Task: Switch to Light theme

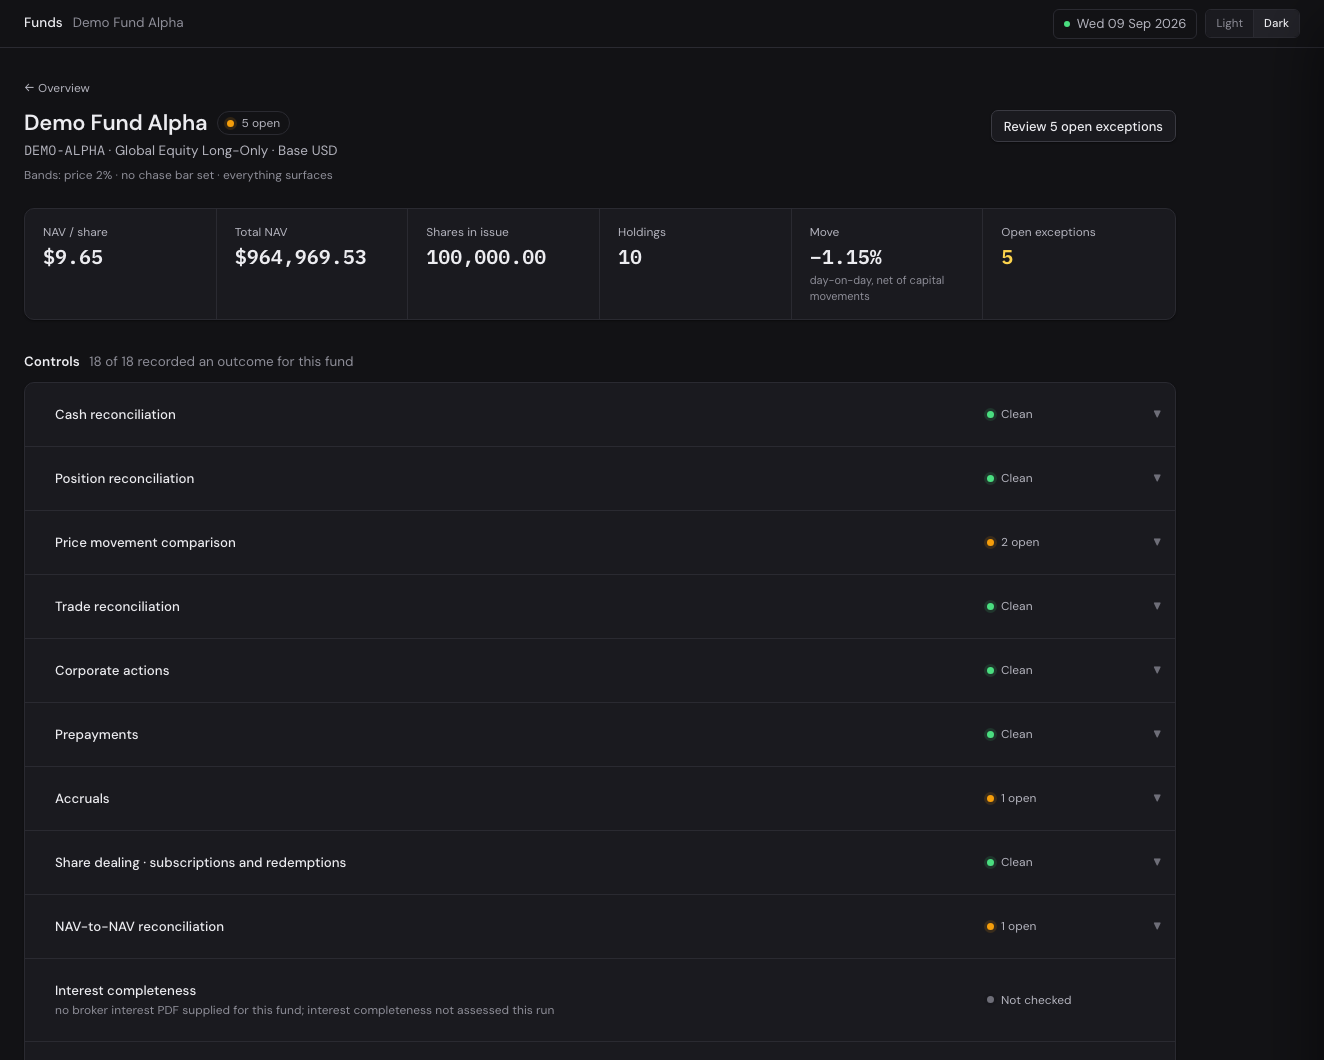Action: 1229,23
